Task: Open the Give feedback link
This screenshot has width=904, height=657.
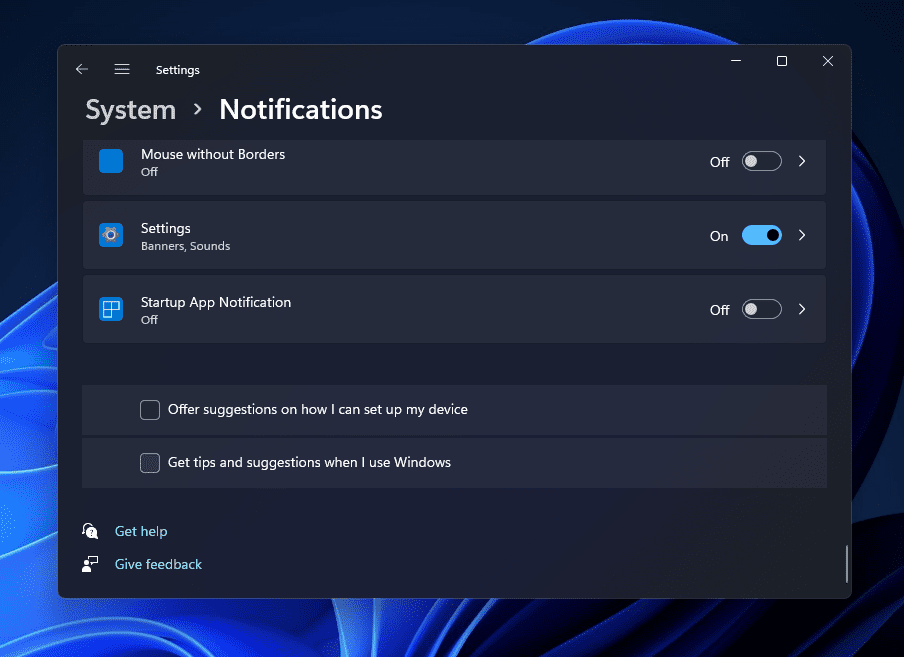Action: click(158, 564)
